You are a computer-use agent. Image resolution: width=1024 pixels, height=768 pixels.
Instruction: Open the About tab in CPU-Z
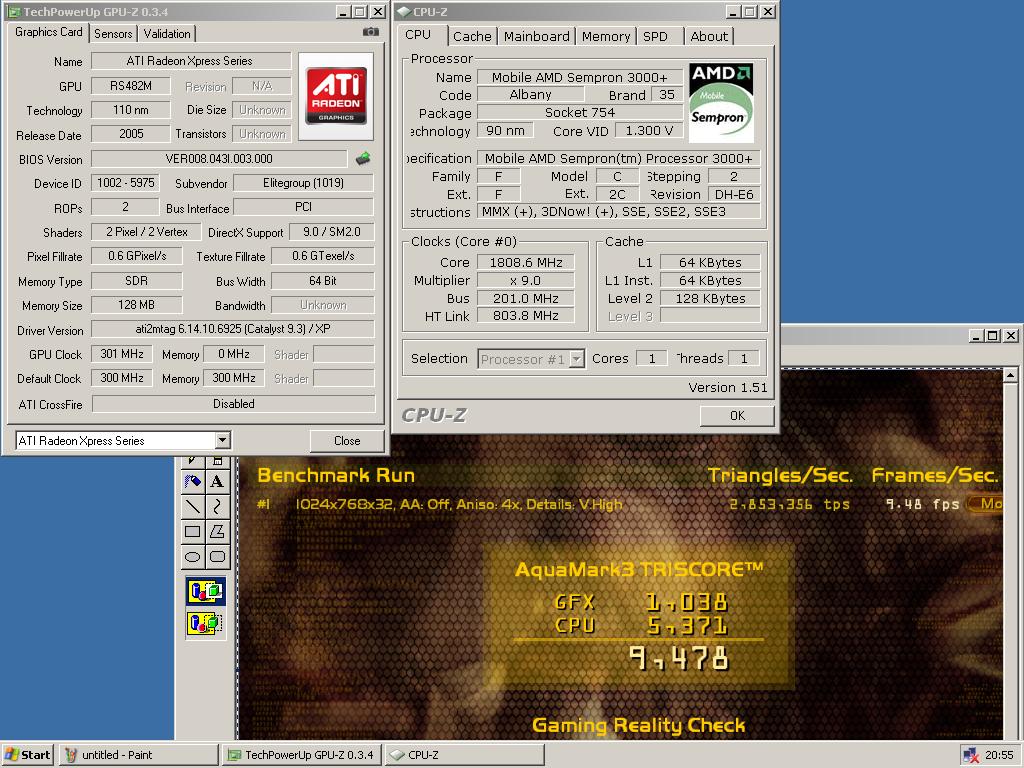tap(709, 37)
